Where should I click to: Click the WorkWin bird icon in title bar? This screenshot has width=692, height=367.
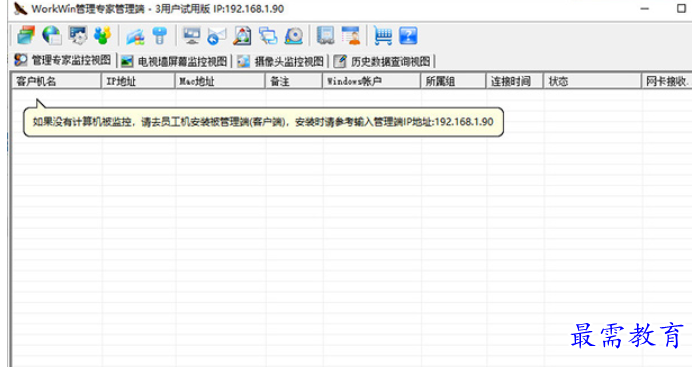20,9
